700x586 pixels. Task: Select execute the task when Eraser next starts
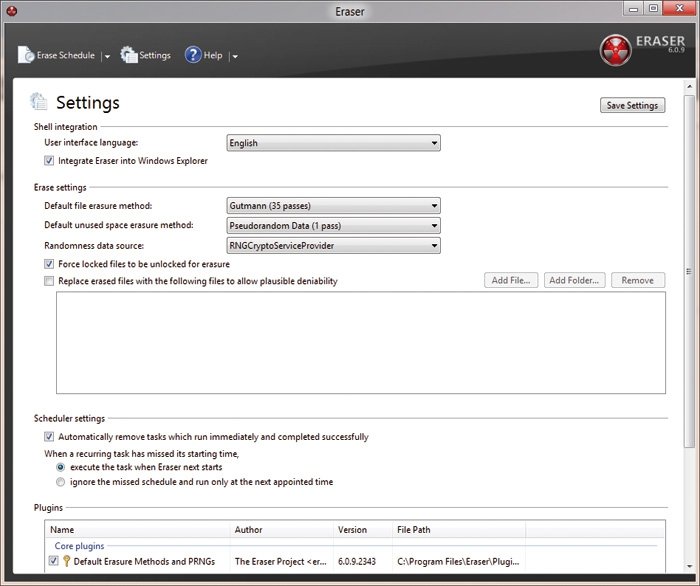[61, 467]
